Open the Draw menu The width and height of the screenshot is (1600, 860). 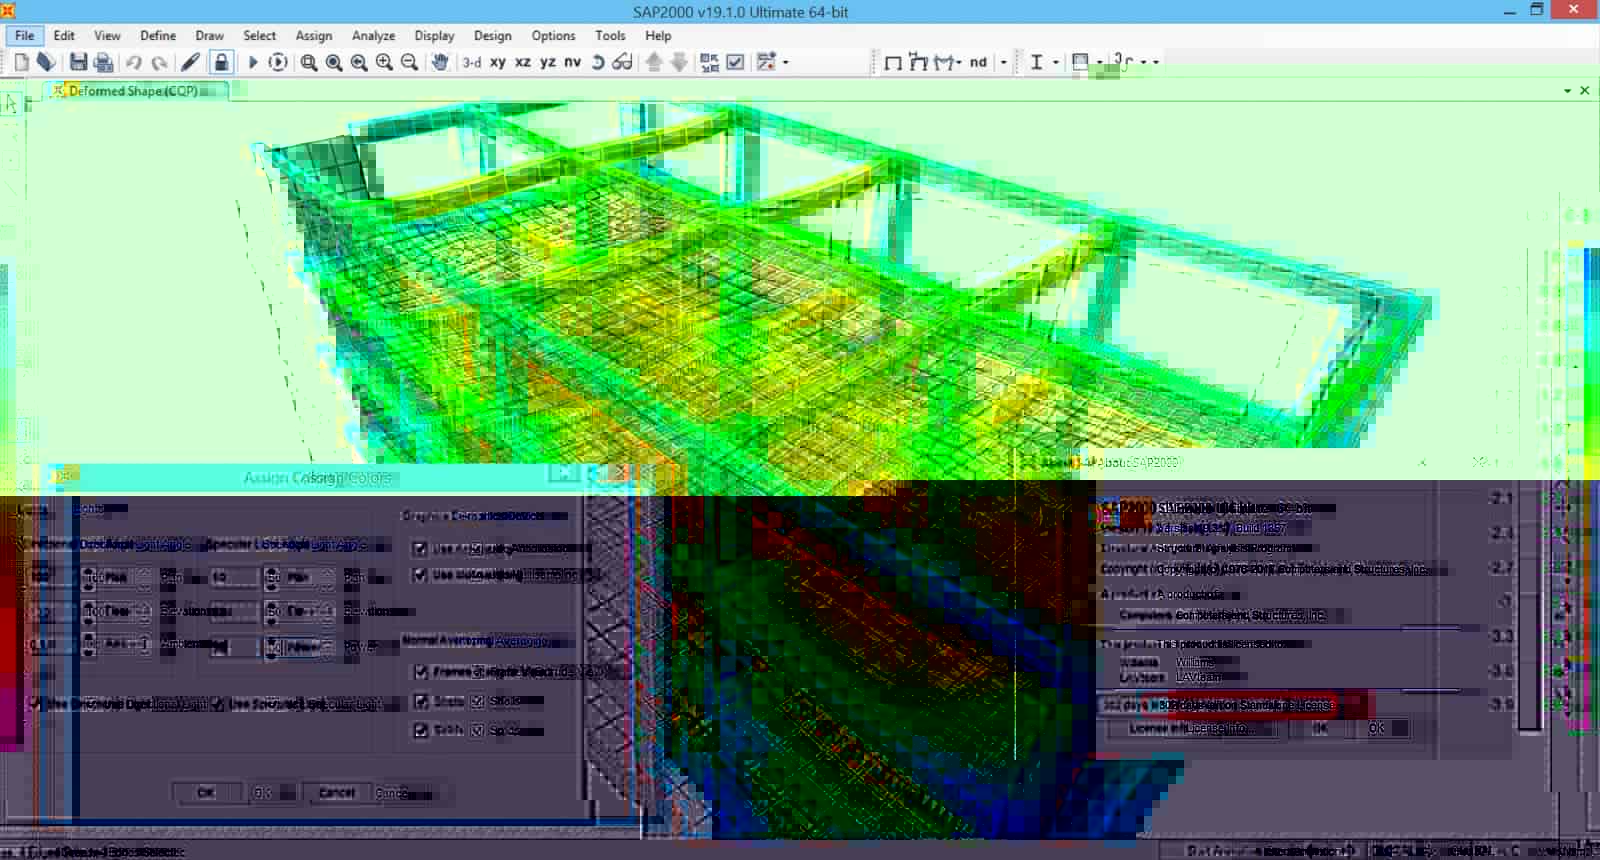tap(209, 35)
